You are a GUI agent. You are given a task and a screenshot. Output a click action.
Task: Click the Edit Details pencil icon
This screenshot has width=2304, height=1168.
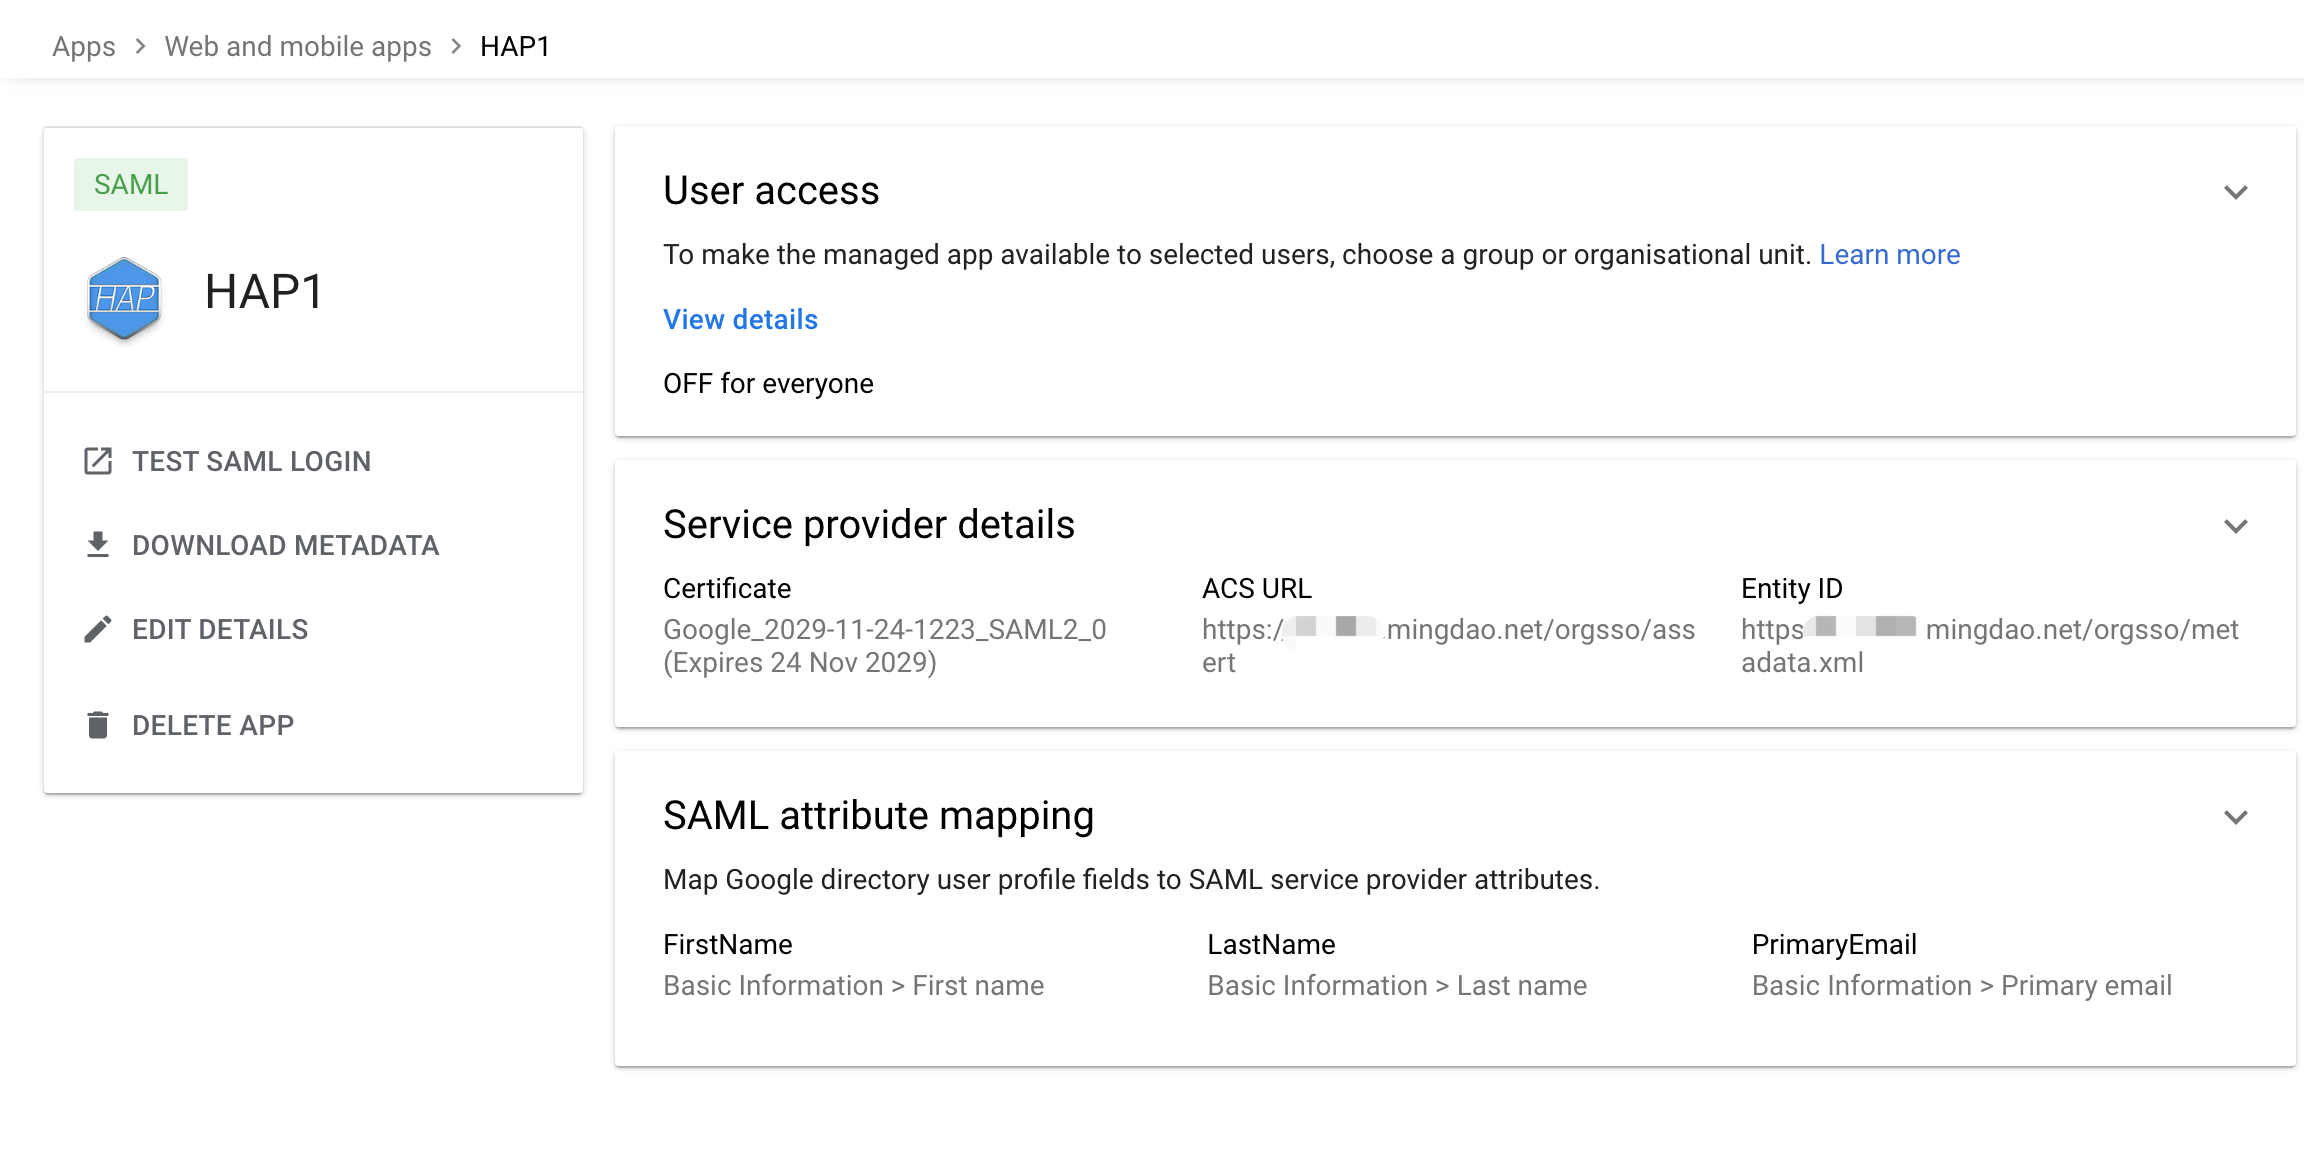[98, 629]
